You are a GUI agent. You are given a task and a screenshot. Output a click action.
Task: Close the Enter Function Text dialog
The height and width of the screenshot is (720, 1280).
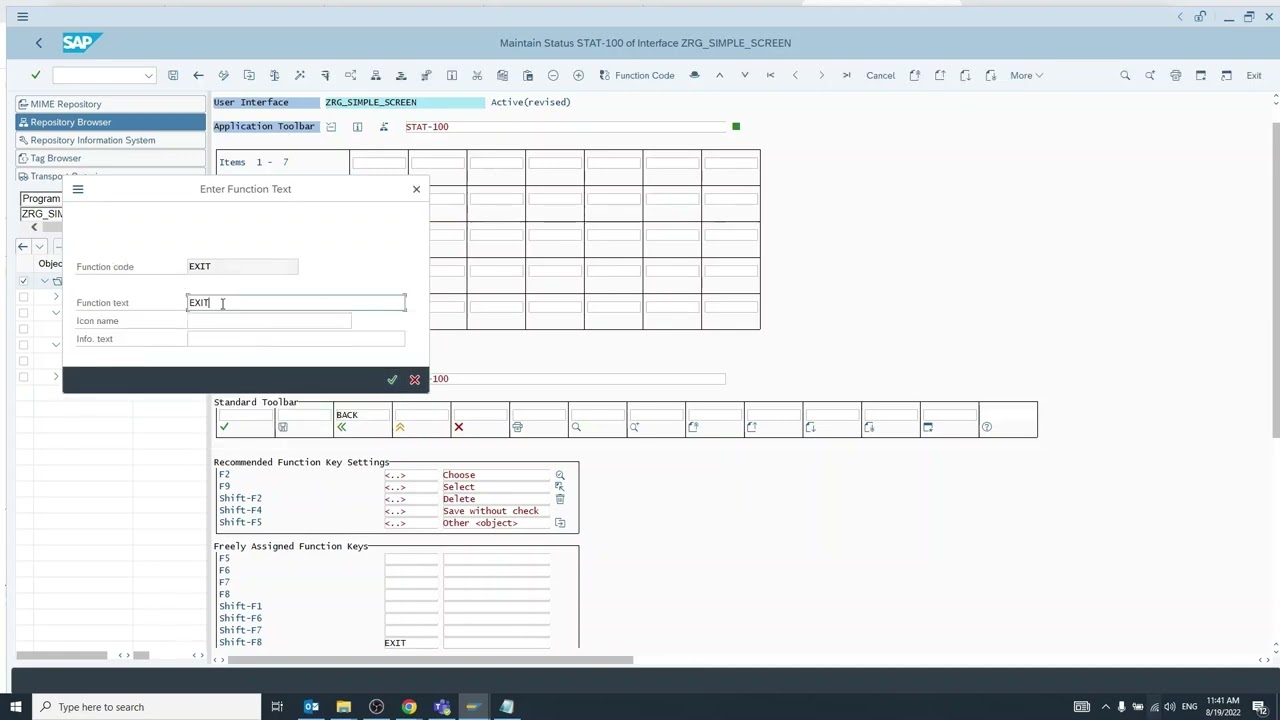[x=417, y=189]
